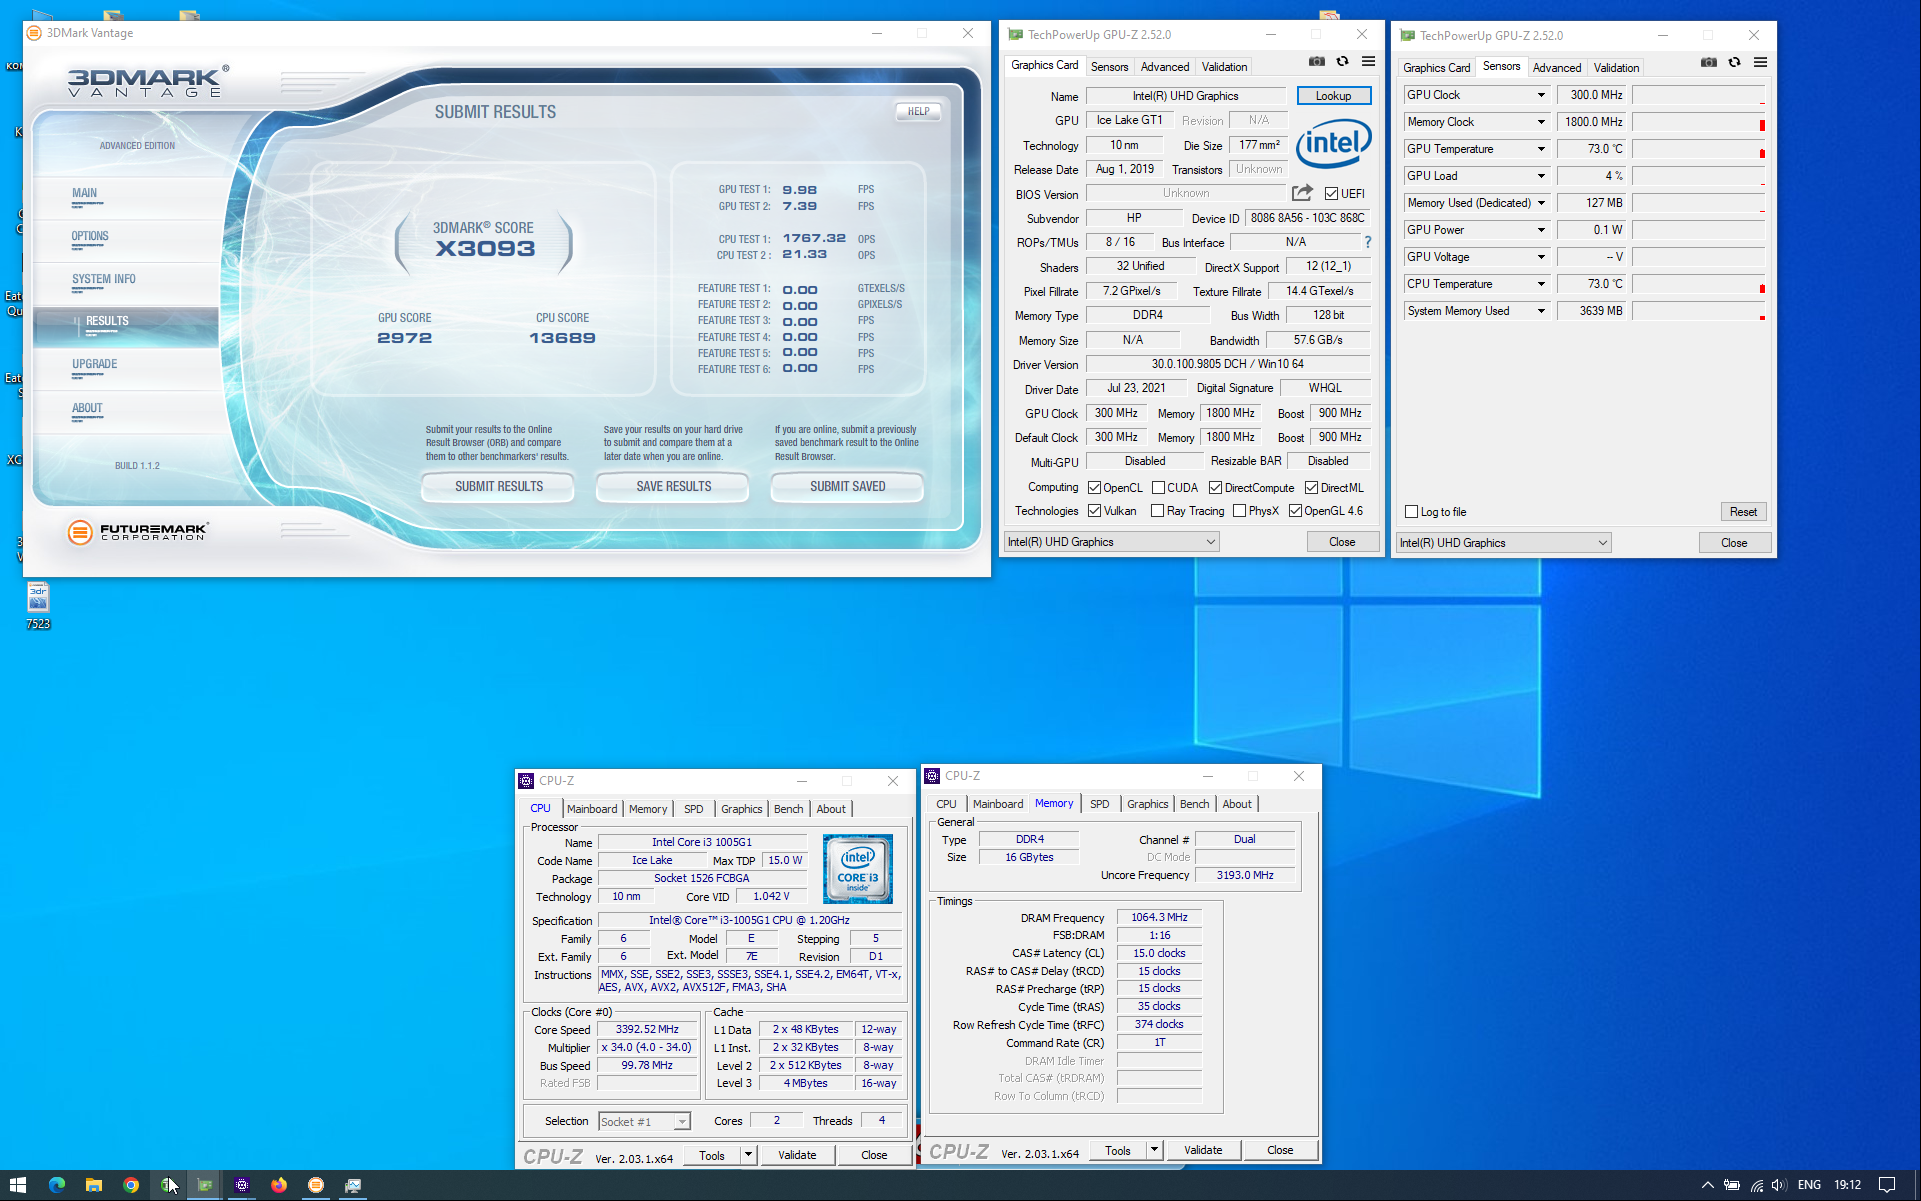Screen dimensions: 1921x1201
Task: Click Validate in the CPU-Z Memory window
Action: [x=1203, y=1150]
